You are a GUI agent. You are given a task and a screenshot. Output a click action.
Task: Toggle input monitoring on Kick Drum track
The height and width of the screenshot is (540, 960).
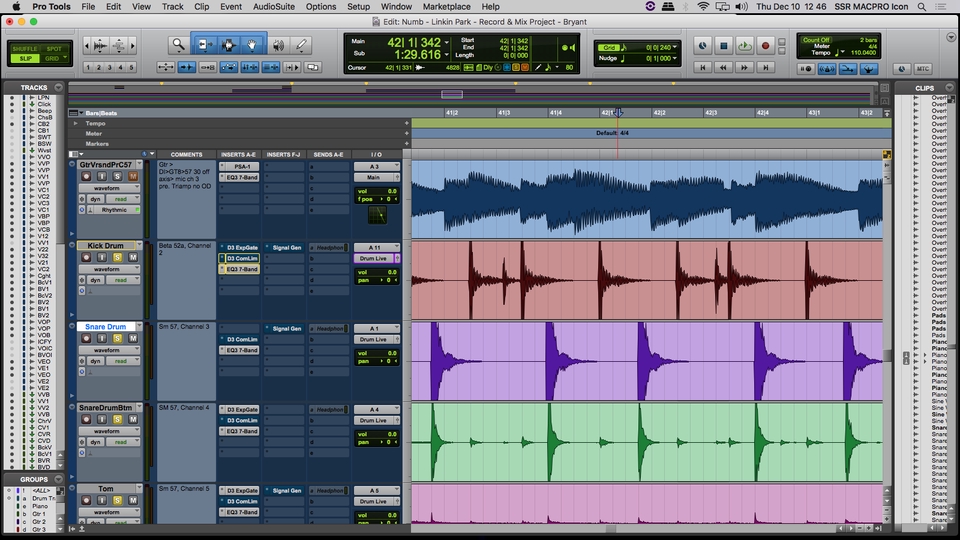[102, 258]
